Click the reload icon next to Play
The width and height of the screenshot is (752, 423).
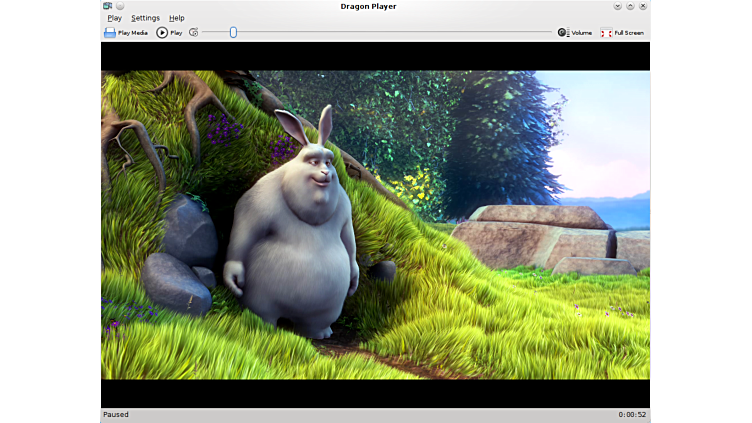click(x=193, y=33)
